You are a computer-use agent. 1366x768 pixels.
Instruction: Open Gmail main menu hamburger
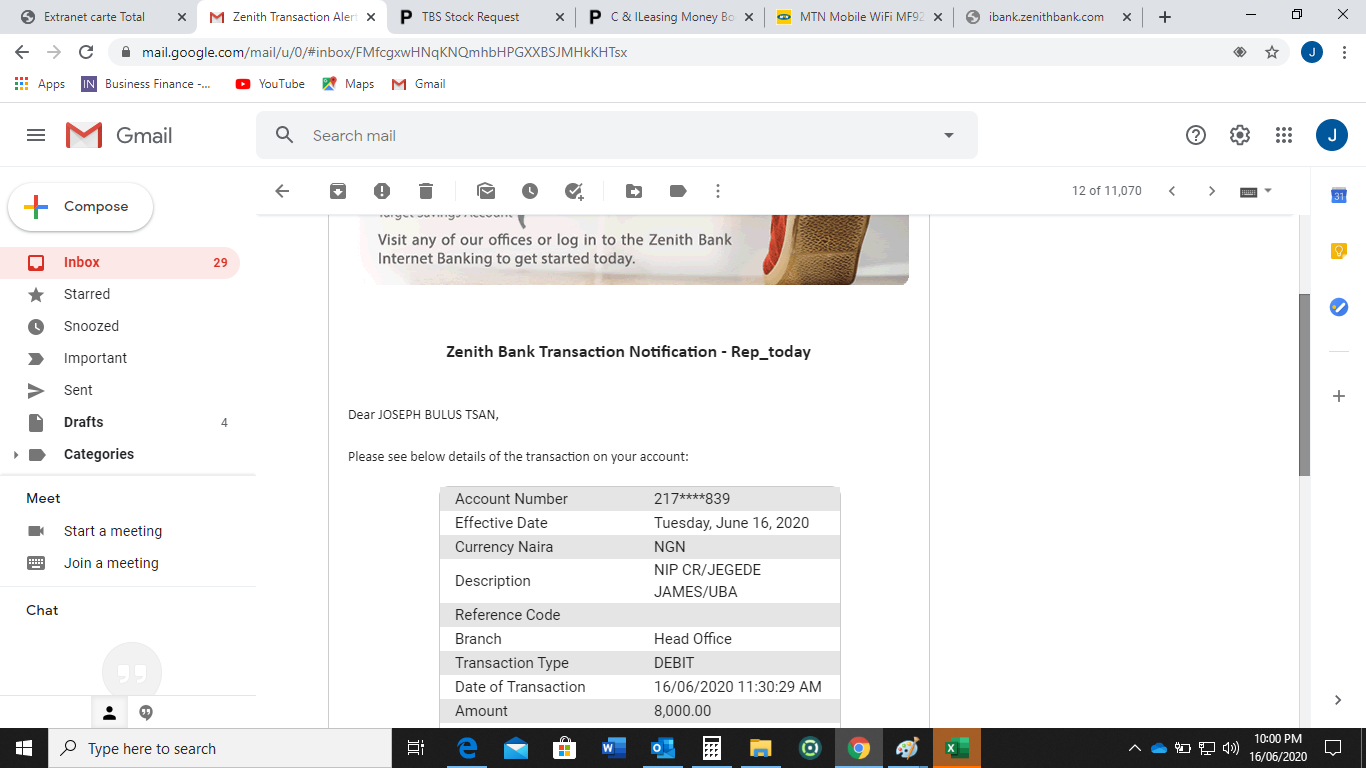(36, 135)
